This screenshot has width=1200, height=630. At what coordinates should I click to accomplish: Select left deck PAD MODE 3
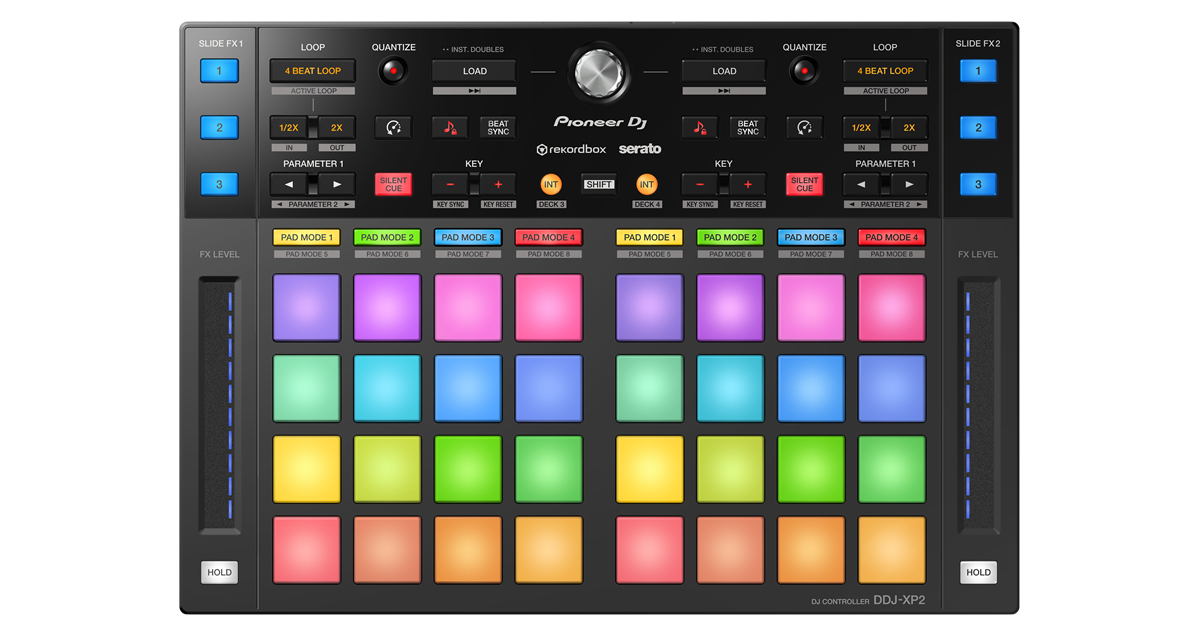click(468, 238)
